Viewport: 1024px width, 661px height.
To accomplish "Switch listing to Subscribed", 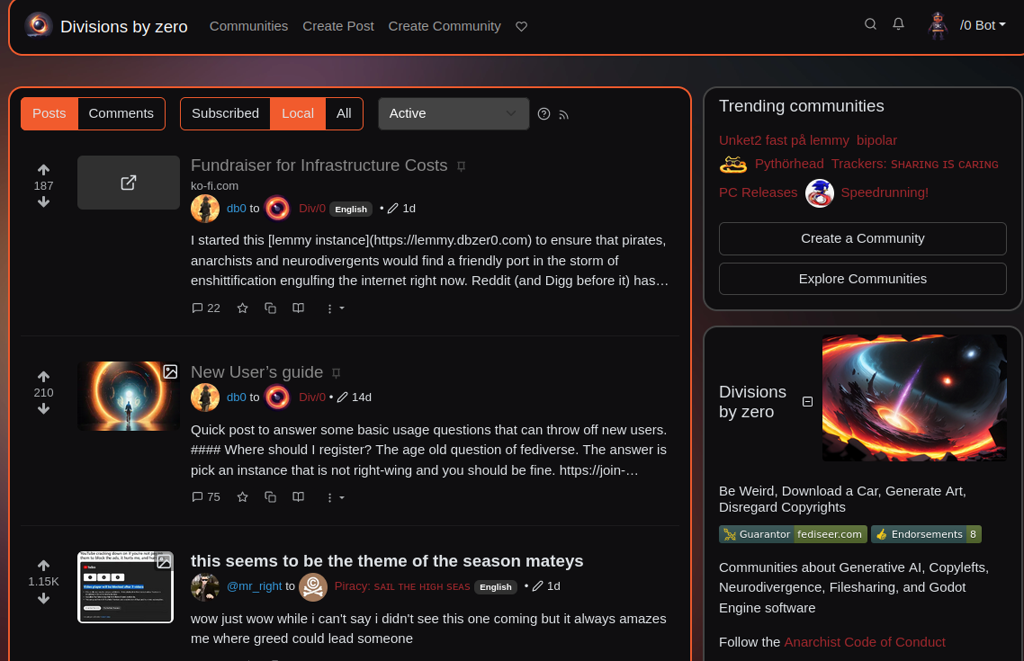I will pos(225,114).
